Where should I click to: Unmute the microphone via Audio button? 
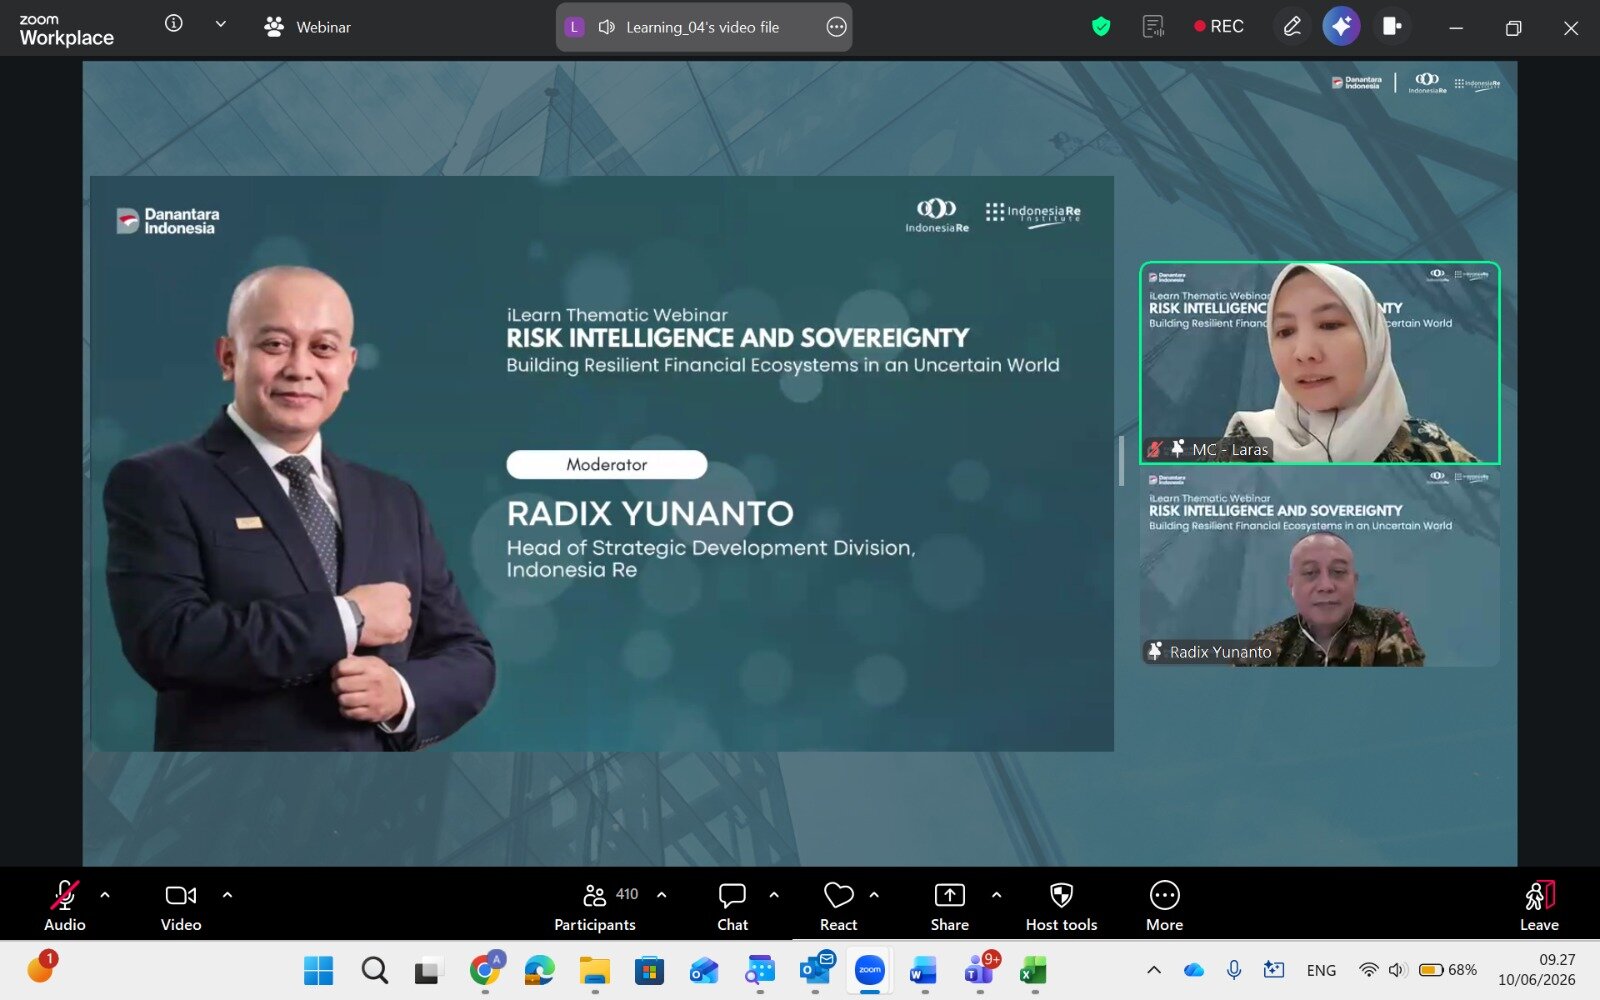(x=65, y=906)
